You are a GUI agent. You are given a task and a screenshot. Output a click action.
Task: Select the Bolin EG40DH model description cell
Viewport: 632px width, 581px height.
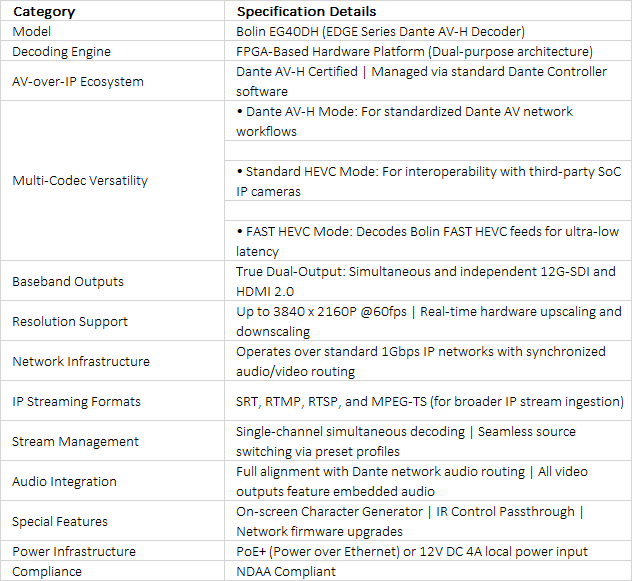(428, 31)
